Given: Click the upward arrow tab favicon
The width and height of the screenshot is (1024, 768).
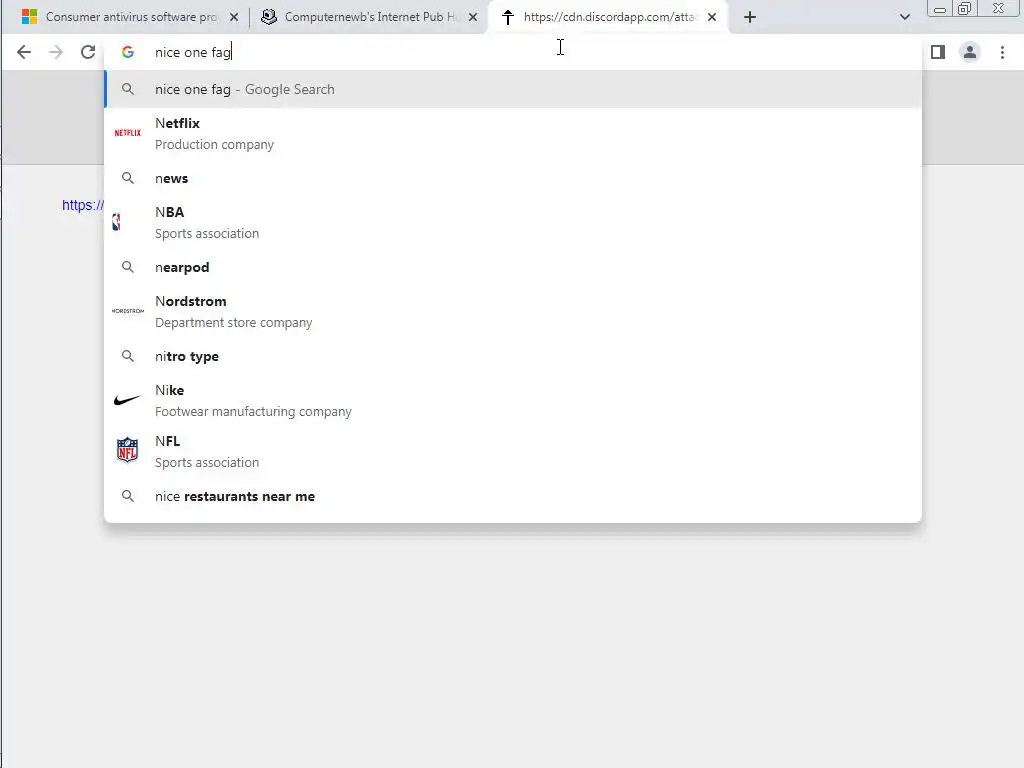Looking at the screenshot, I should pyautogui.click(x=507, y=17).
